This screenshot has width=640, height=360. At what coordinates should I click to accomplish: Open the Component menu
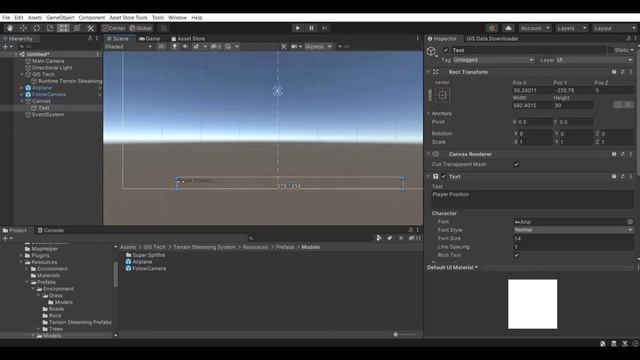[91, 18]
